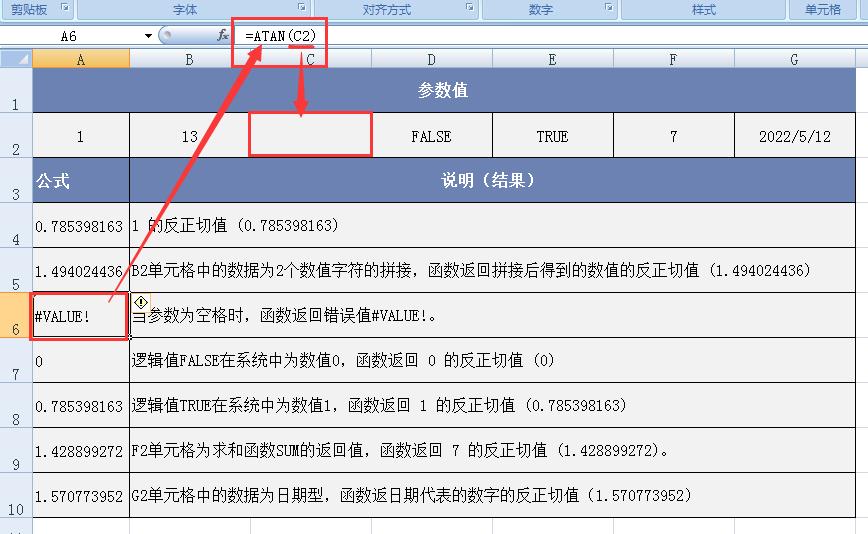
Task: Select row 6 header
Action: tap(16, 315)
